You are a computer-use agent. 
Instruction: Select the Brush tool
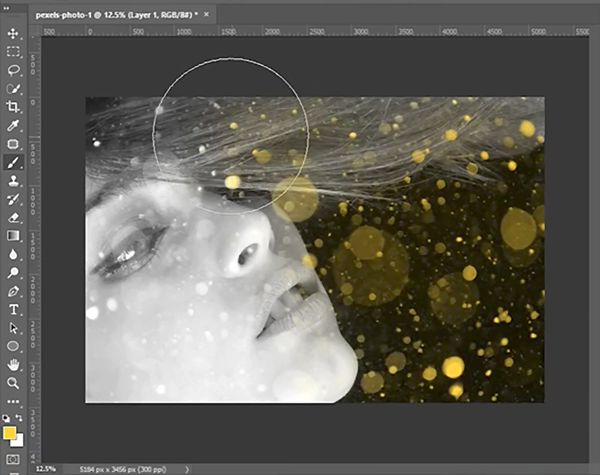13,162
